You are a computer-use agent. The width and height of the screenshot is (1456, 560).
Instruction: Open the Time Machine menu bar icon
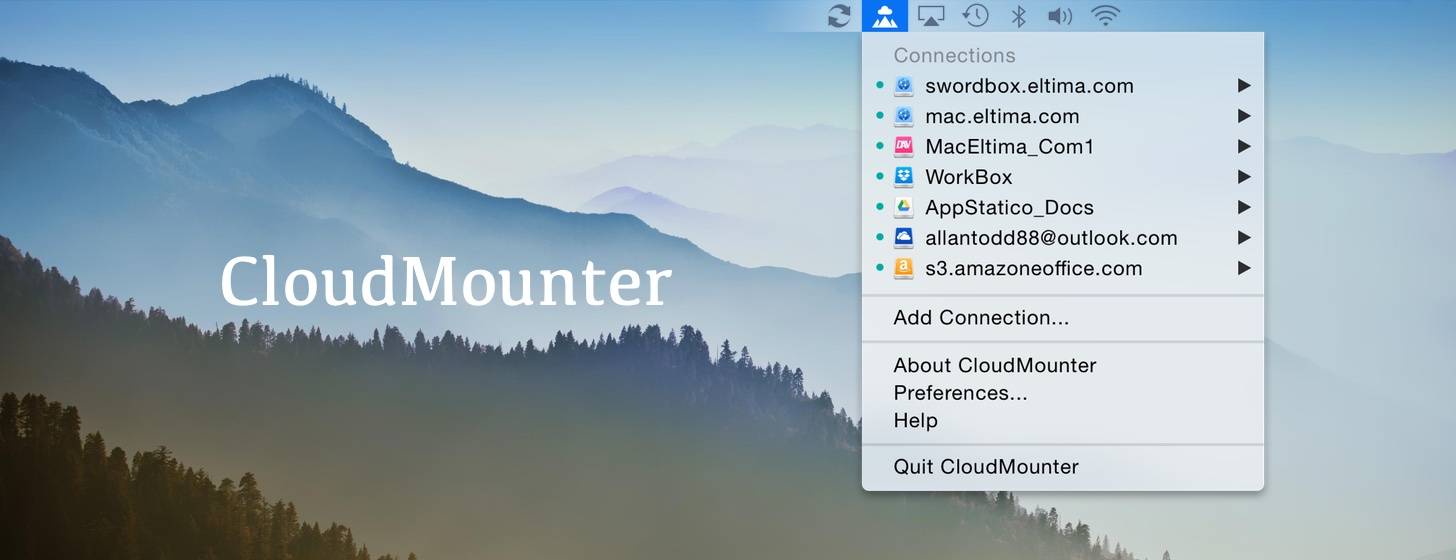tap(976, 16)
